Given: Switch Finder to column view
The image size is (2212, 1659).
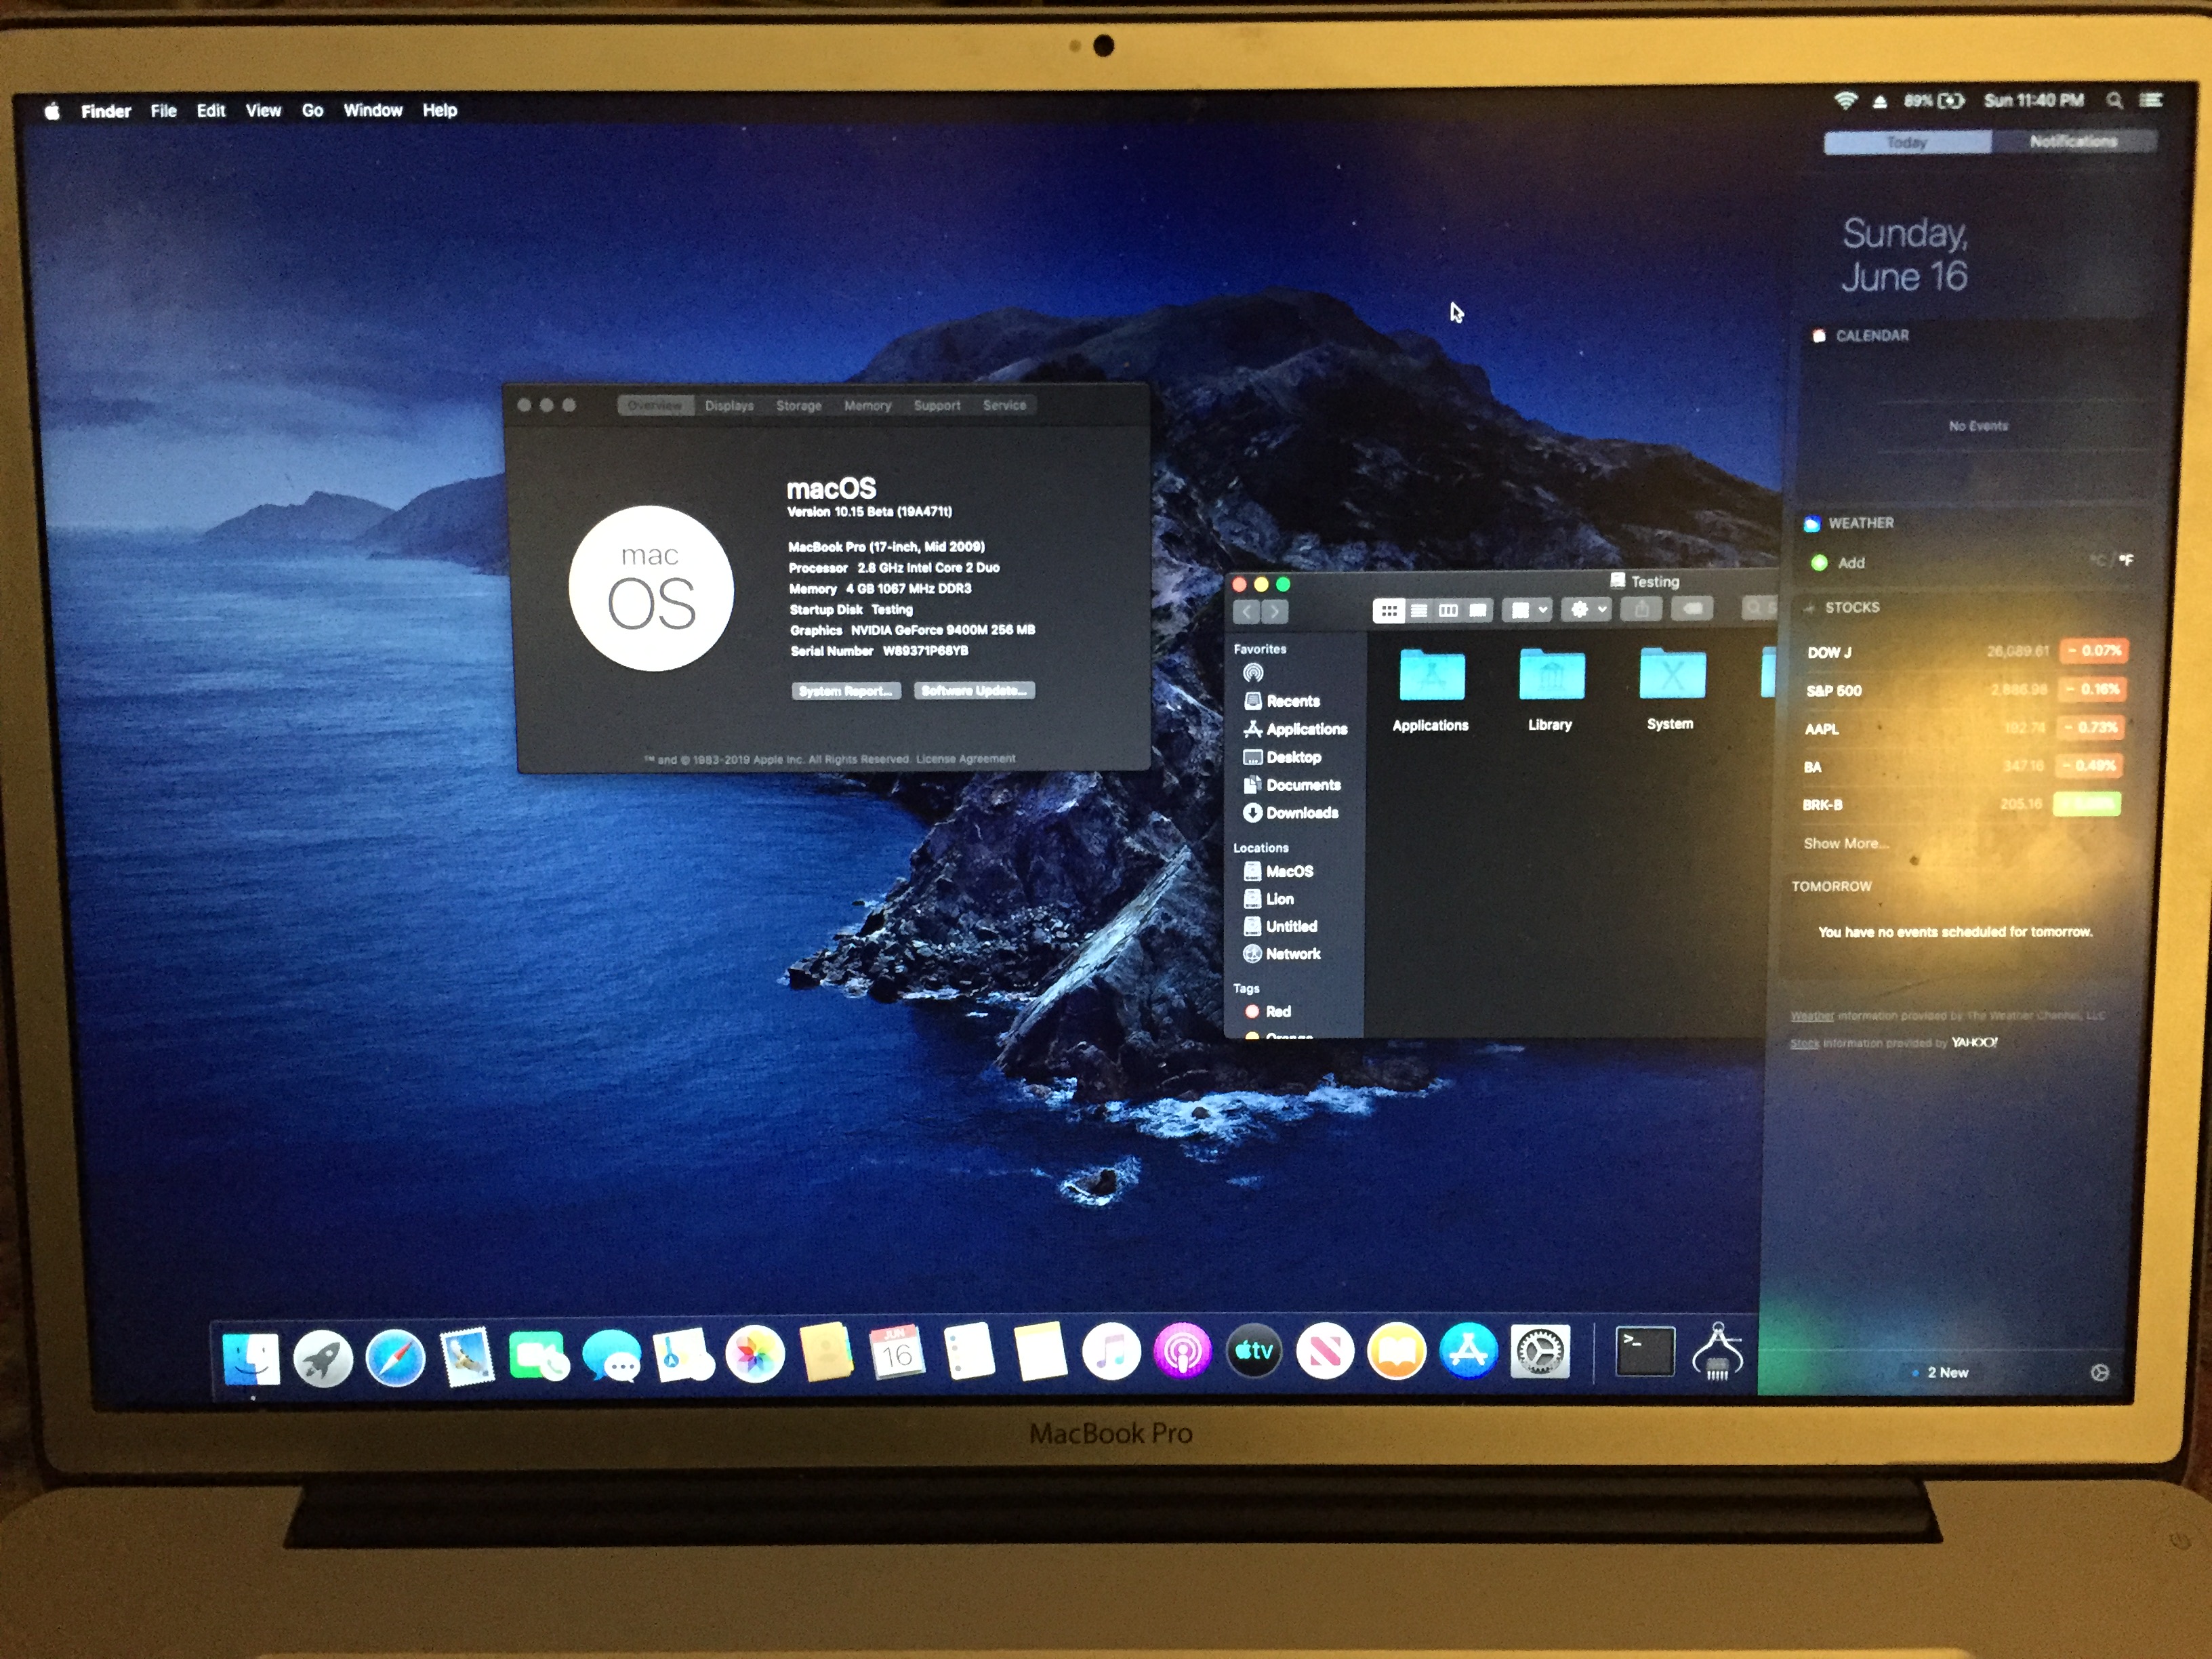Looking at the screenshot, I should (x=1448, y=610).
